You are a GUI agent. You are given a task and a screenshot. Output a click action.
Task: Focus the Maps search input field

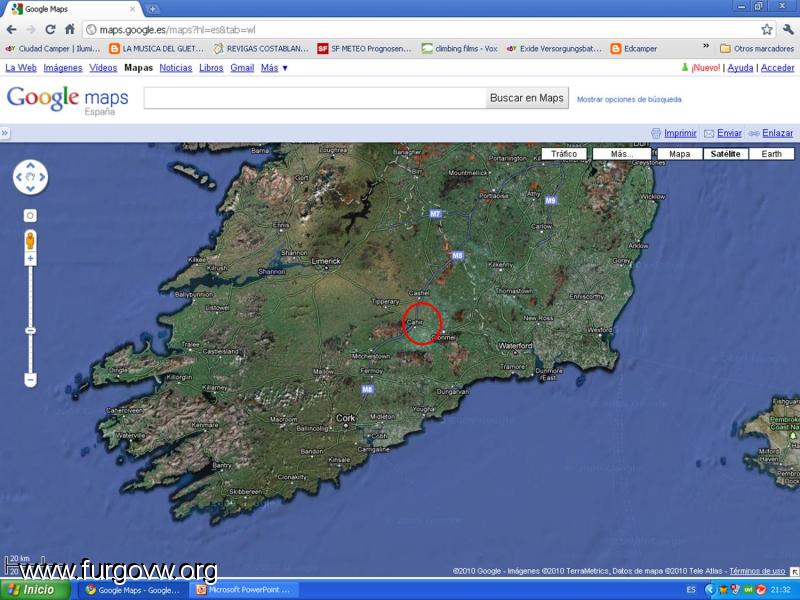click(x=315, y=98)
